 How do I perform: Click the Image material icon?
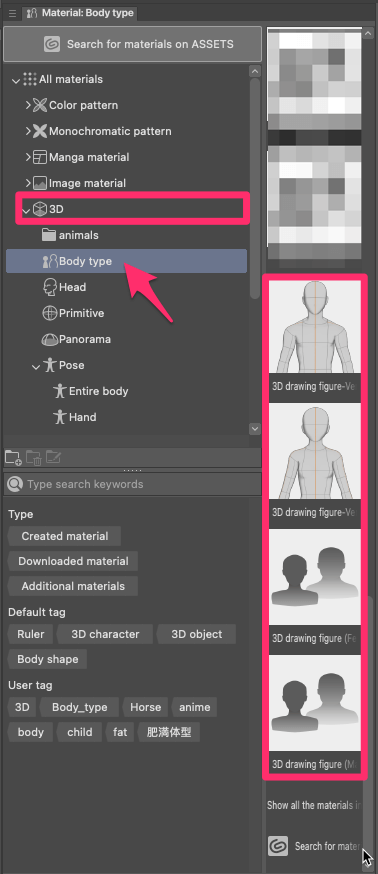point(40,183)
